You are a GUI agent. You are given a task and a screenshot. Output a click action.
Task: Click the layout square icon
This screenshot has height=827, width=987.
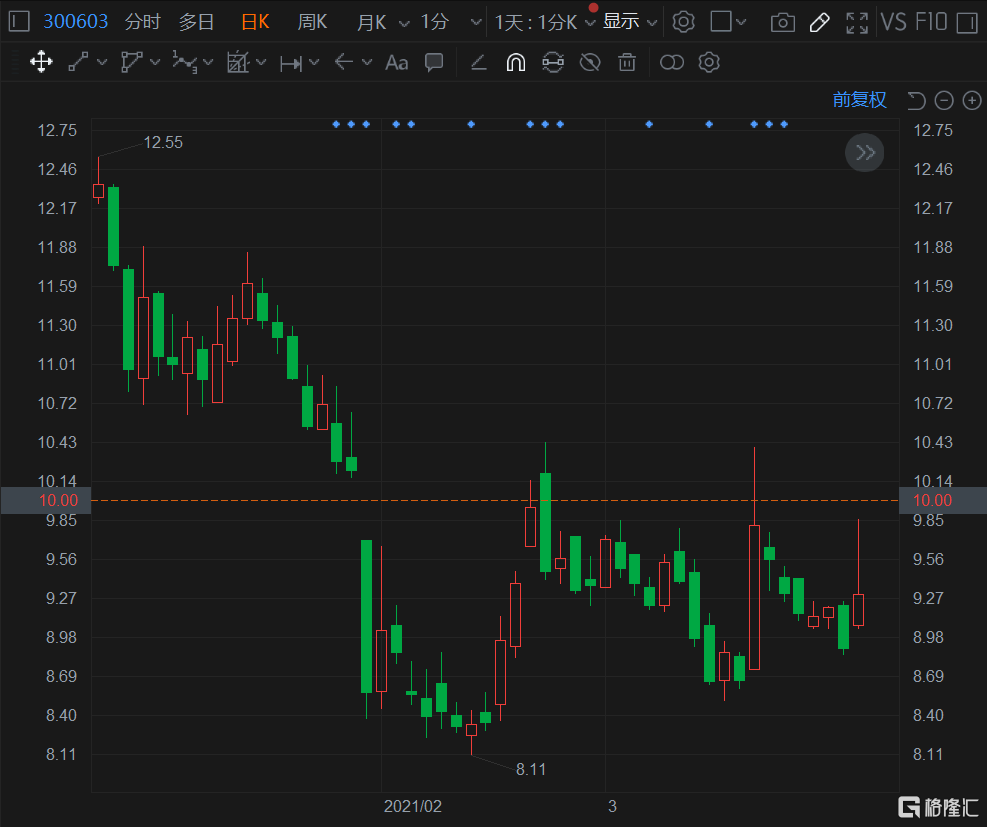coord(721,21)
